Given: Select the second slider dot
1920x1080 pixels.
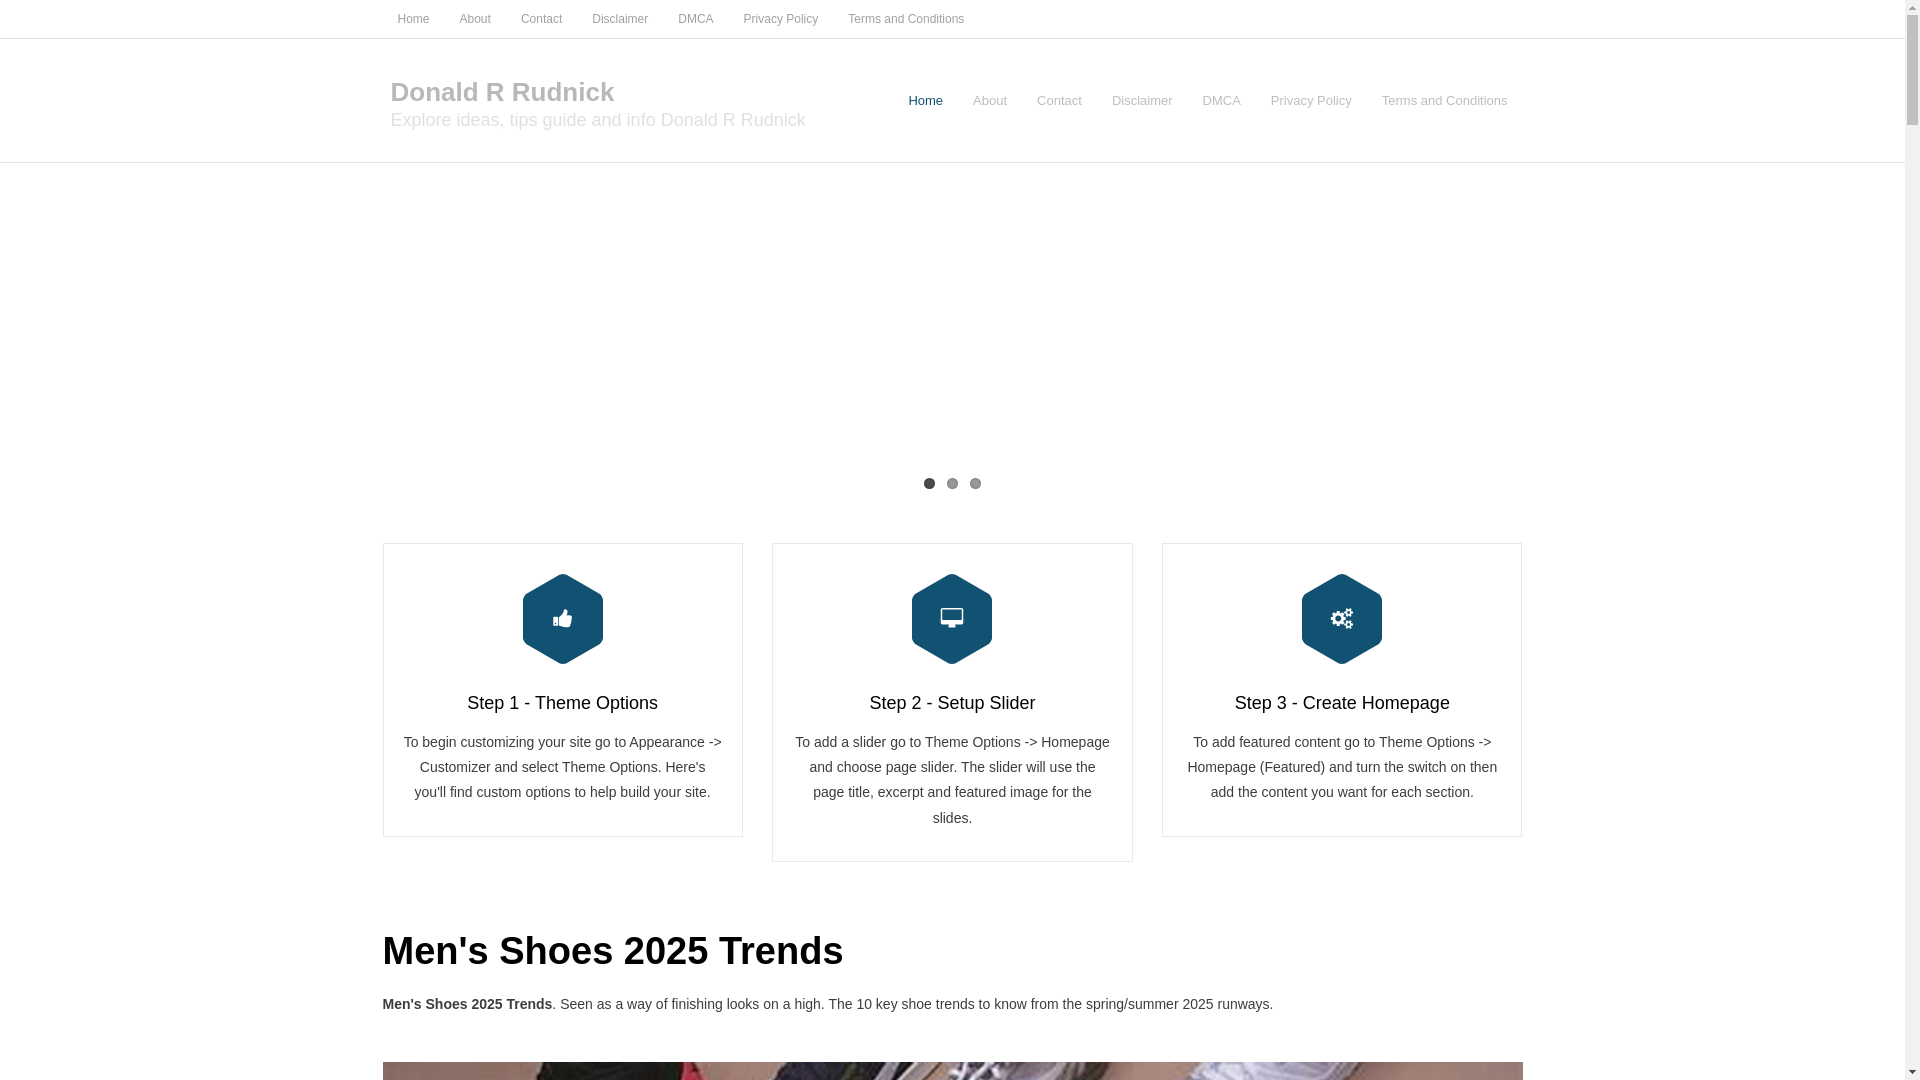Looking at the screenshot, I should 952,484.
